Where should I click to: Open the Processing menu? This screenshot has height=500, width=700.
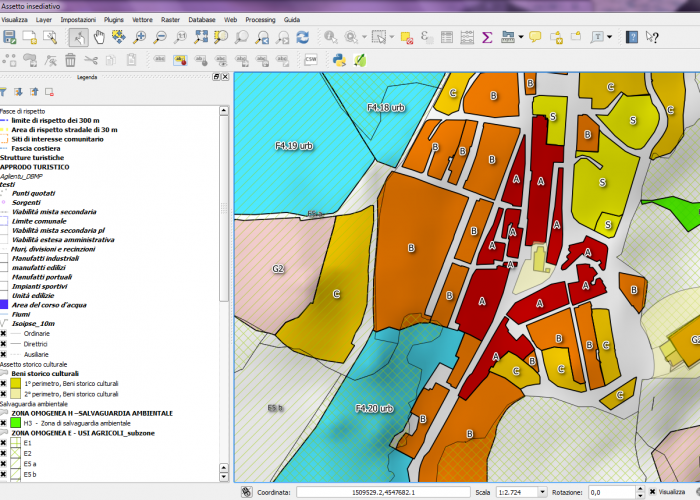(260, 20)
